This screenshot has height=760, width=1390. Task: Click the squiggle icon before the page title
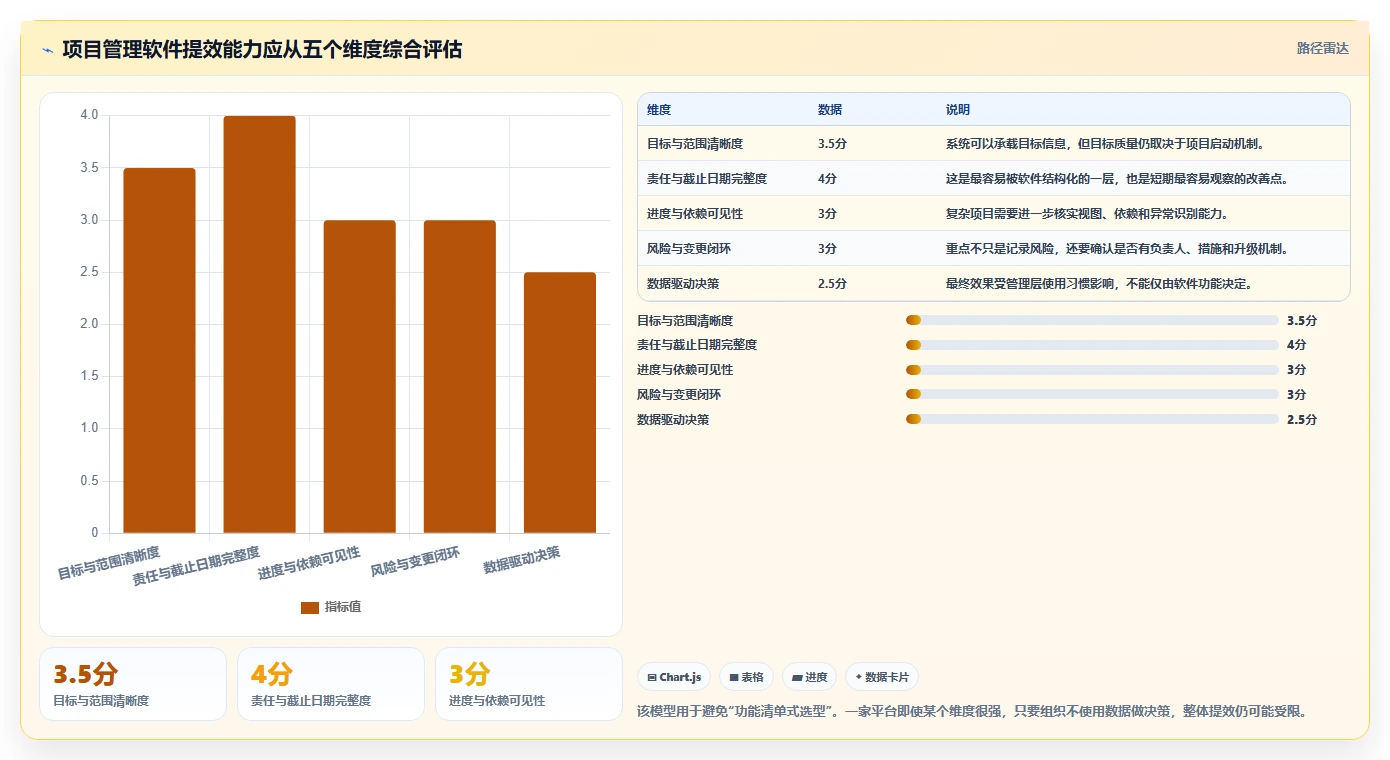[47, 50]
